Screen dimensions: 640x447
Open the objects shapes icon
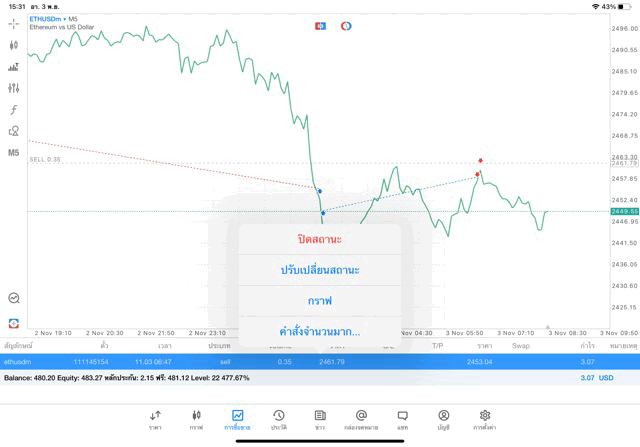pos(13,131)
